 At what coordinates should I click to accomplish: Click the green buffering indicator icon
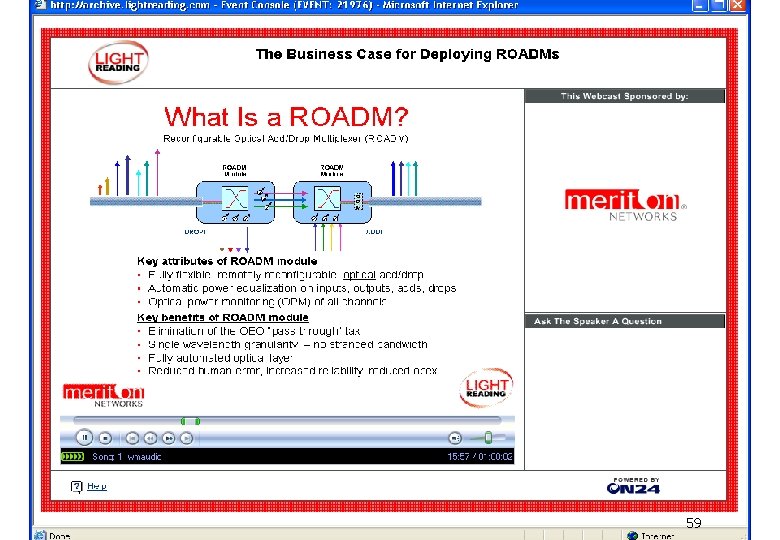[x=73, y=456]
